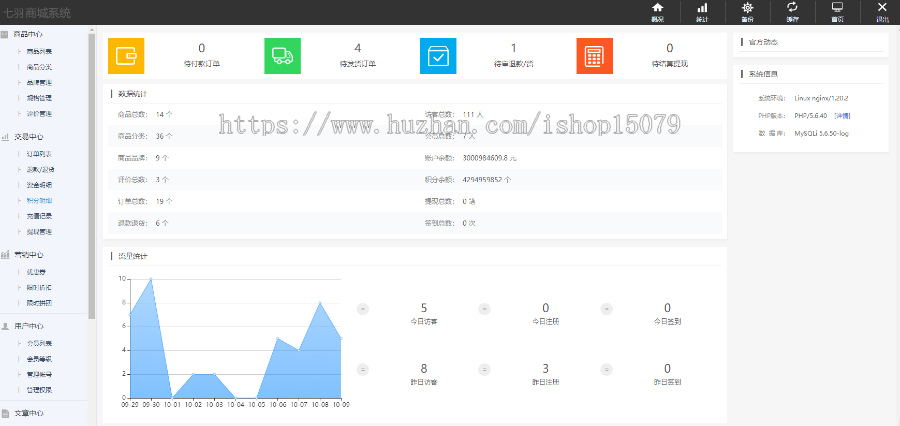Viewport: 900px width, 426px height.
Task: Click the green truck pending-shipment icon
Action: click(282, 56)
